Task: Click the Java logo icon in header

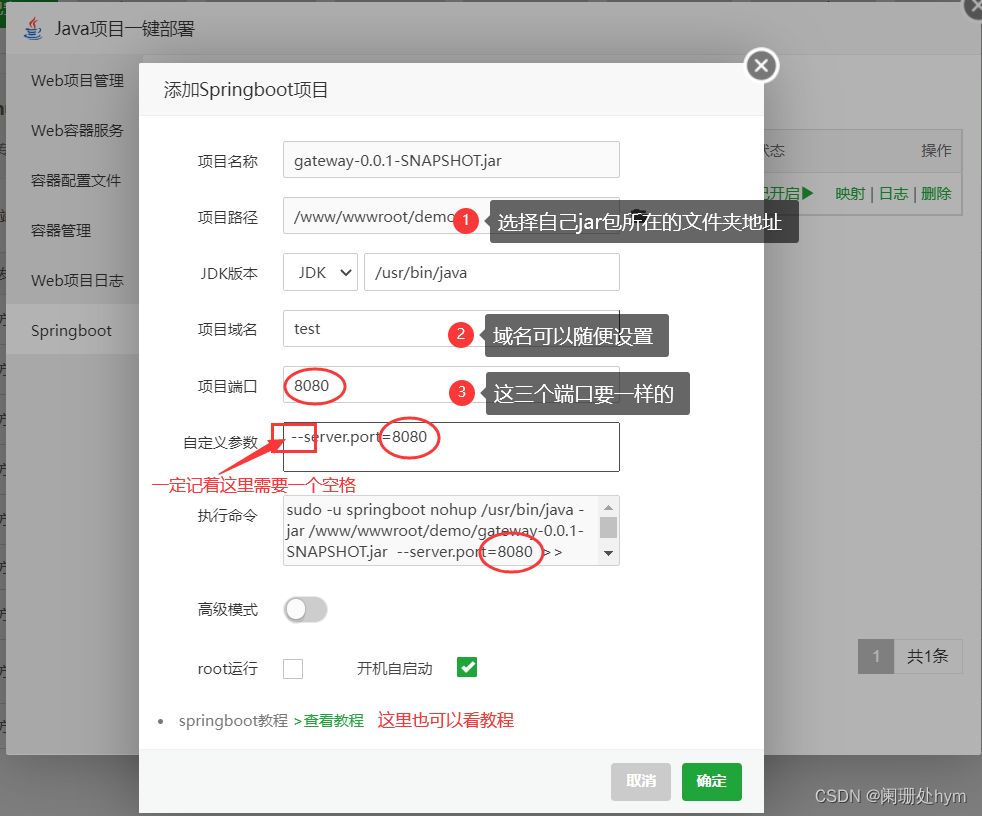Action: click(33, 29)
